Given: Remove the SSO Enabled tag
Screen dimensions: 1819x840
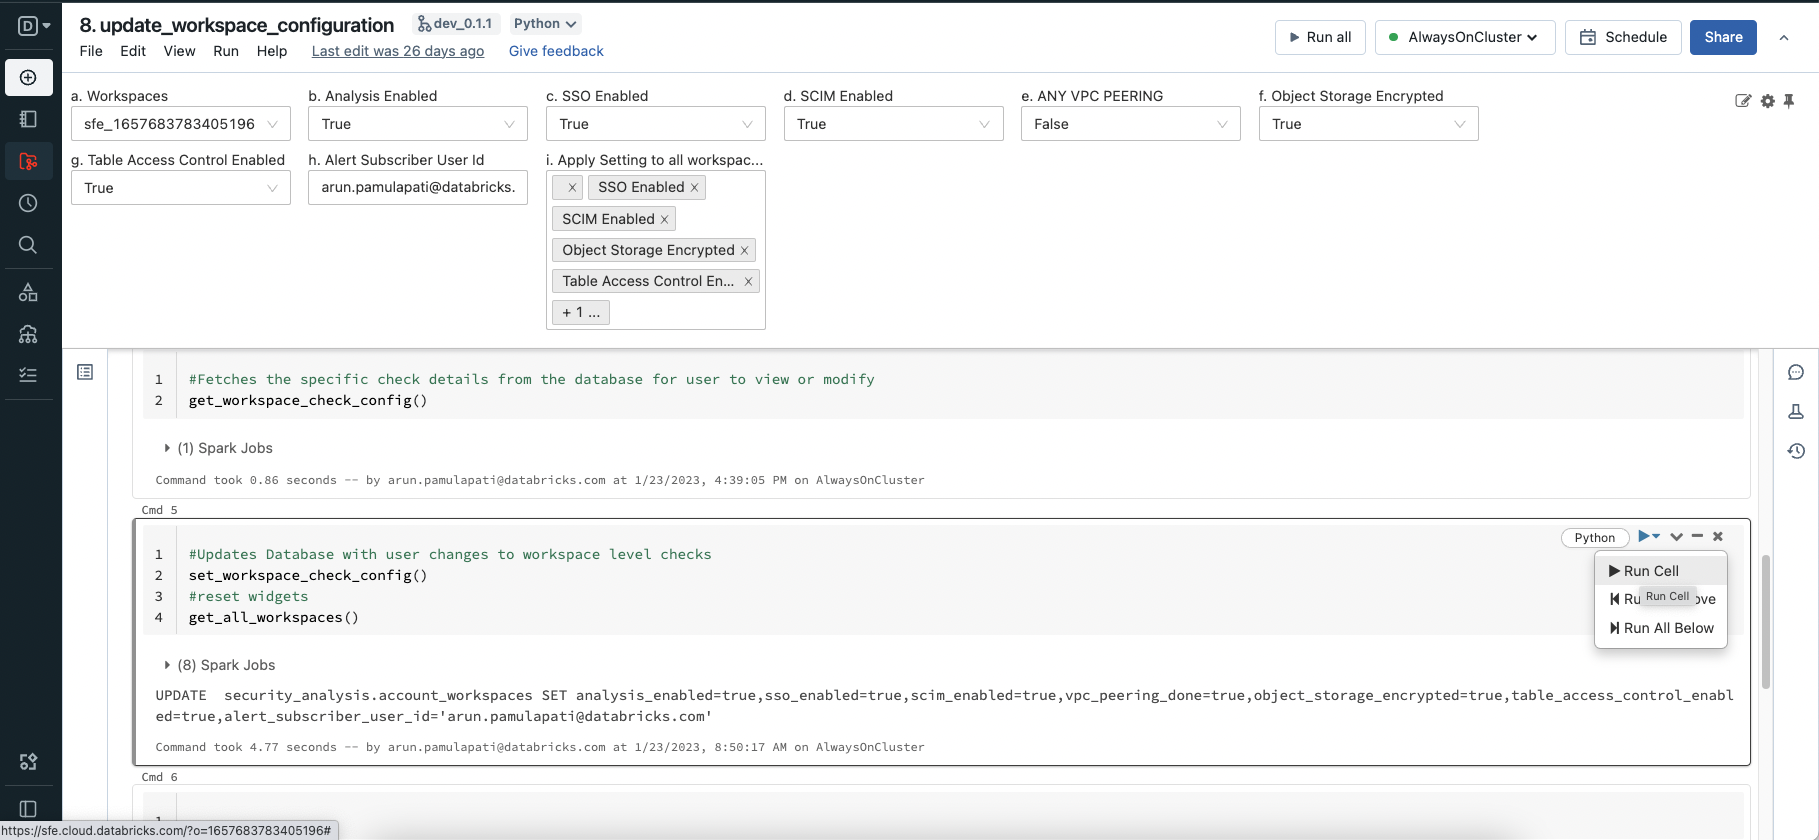Looking at the screenshot, I should (x=694, y=188).
